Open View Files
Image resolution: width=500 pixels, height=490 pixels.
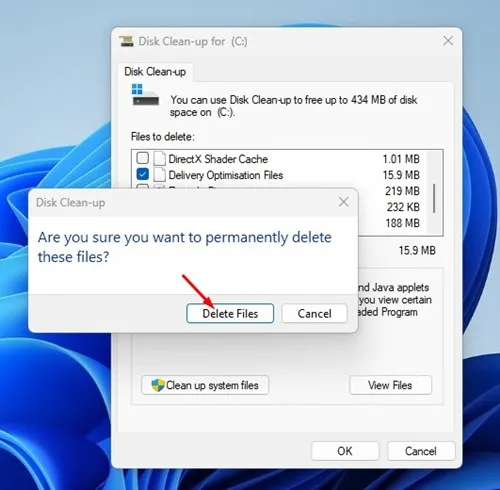click(390, 385)
